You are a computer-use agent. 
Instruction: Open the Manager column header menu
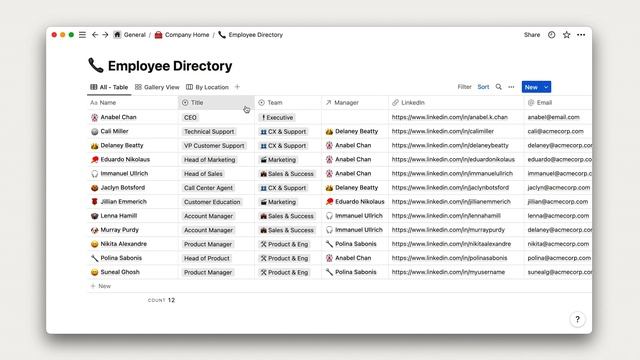pyautogui.click(x=355, y=102)
